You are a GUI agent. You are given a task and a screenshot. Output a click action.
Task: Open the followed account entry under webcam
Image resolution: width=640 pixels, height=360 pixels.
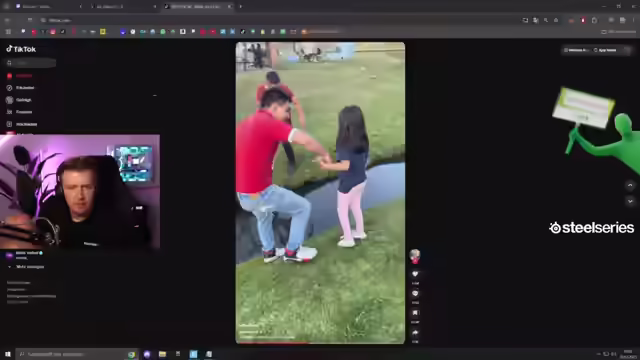(x=24, y=255)
